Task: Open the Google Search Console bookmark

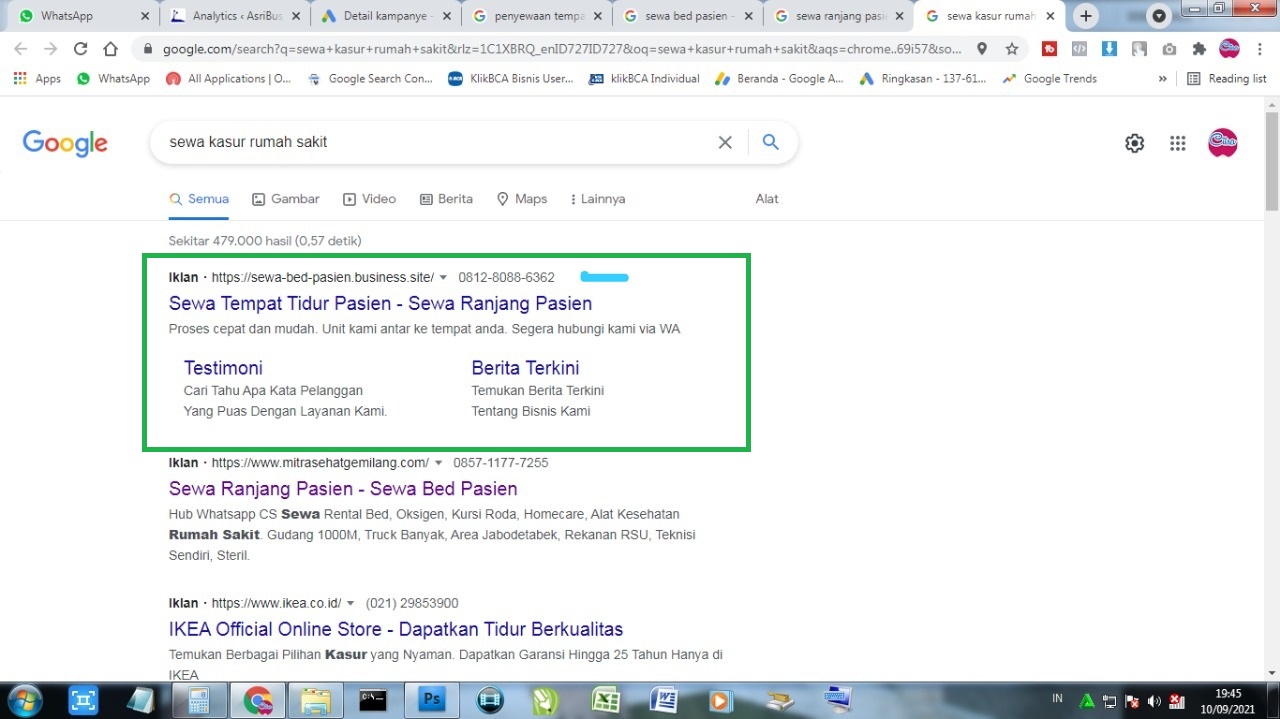Action: pyautogui.click(x=370, y=78)
